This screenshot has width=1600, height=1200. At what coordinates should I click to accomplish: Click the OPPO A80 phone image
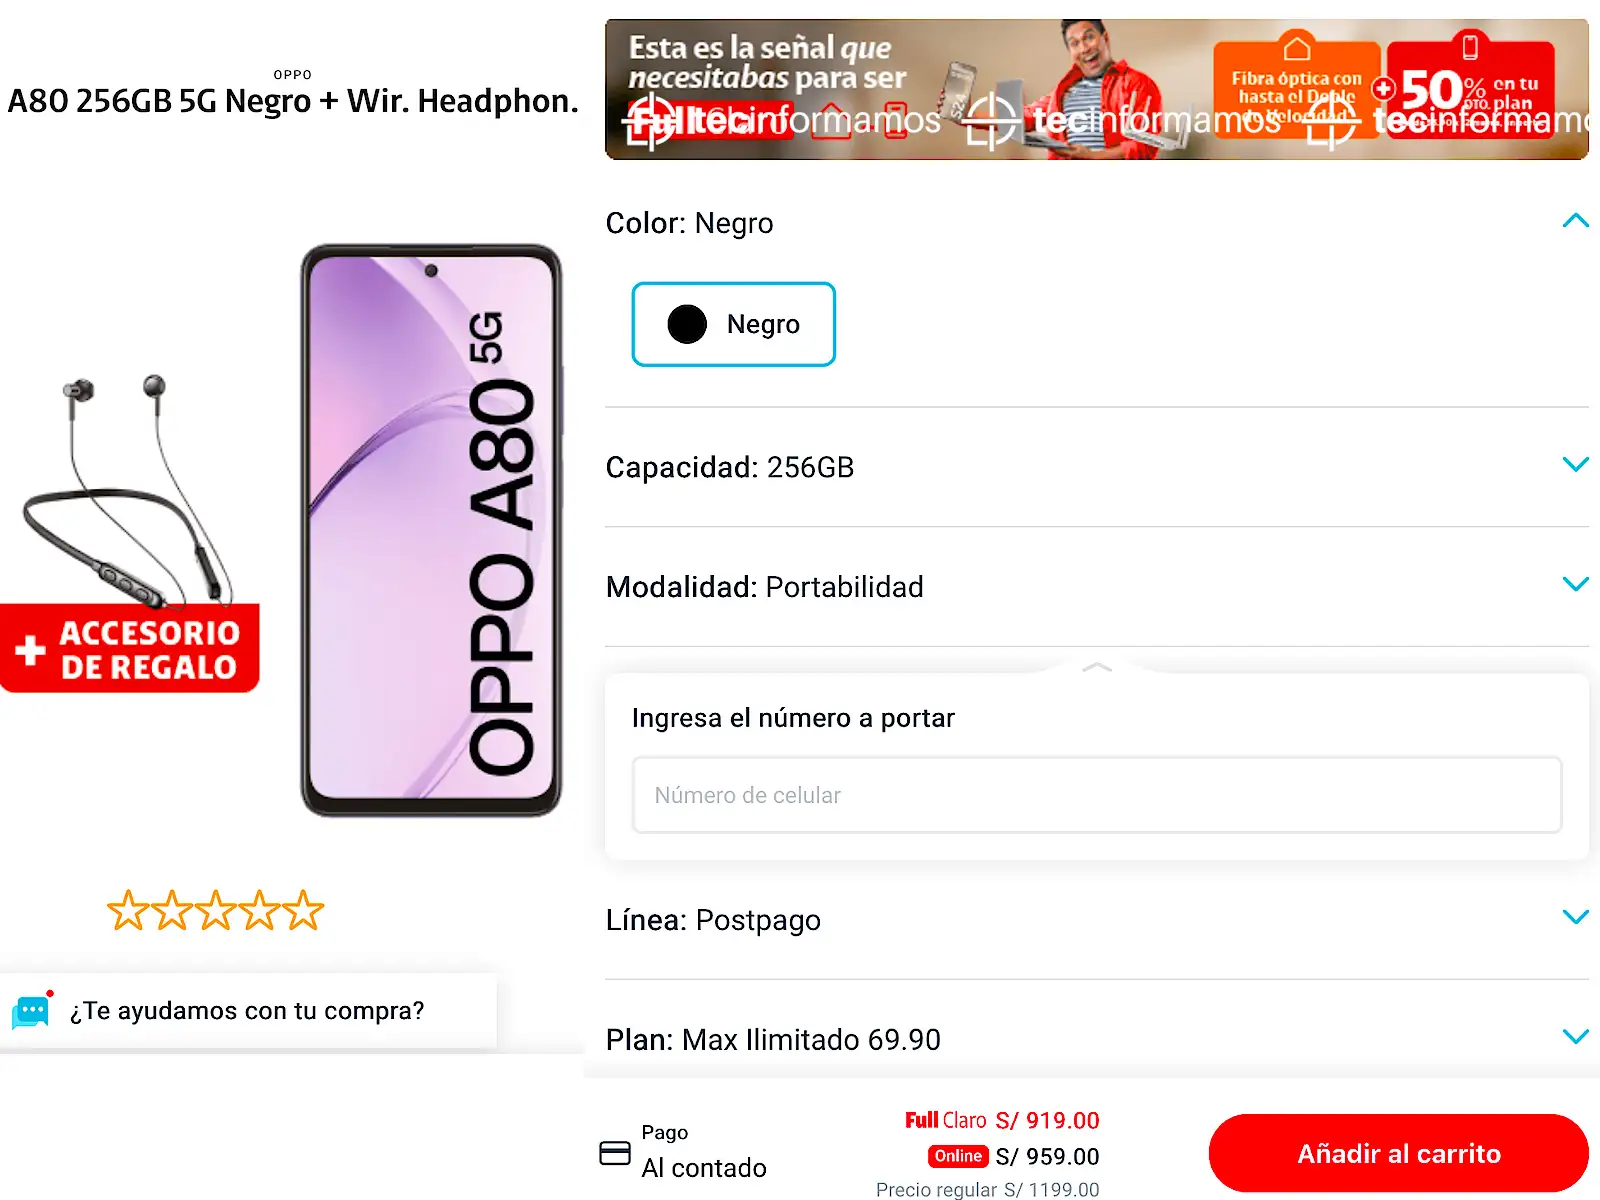pos(431,530)
